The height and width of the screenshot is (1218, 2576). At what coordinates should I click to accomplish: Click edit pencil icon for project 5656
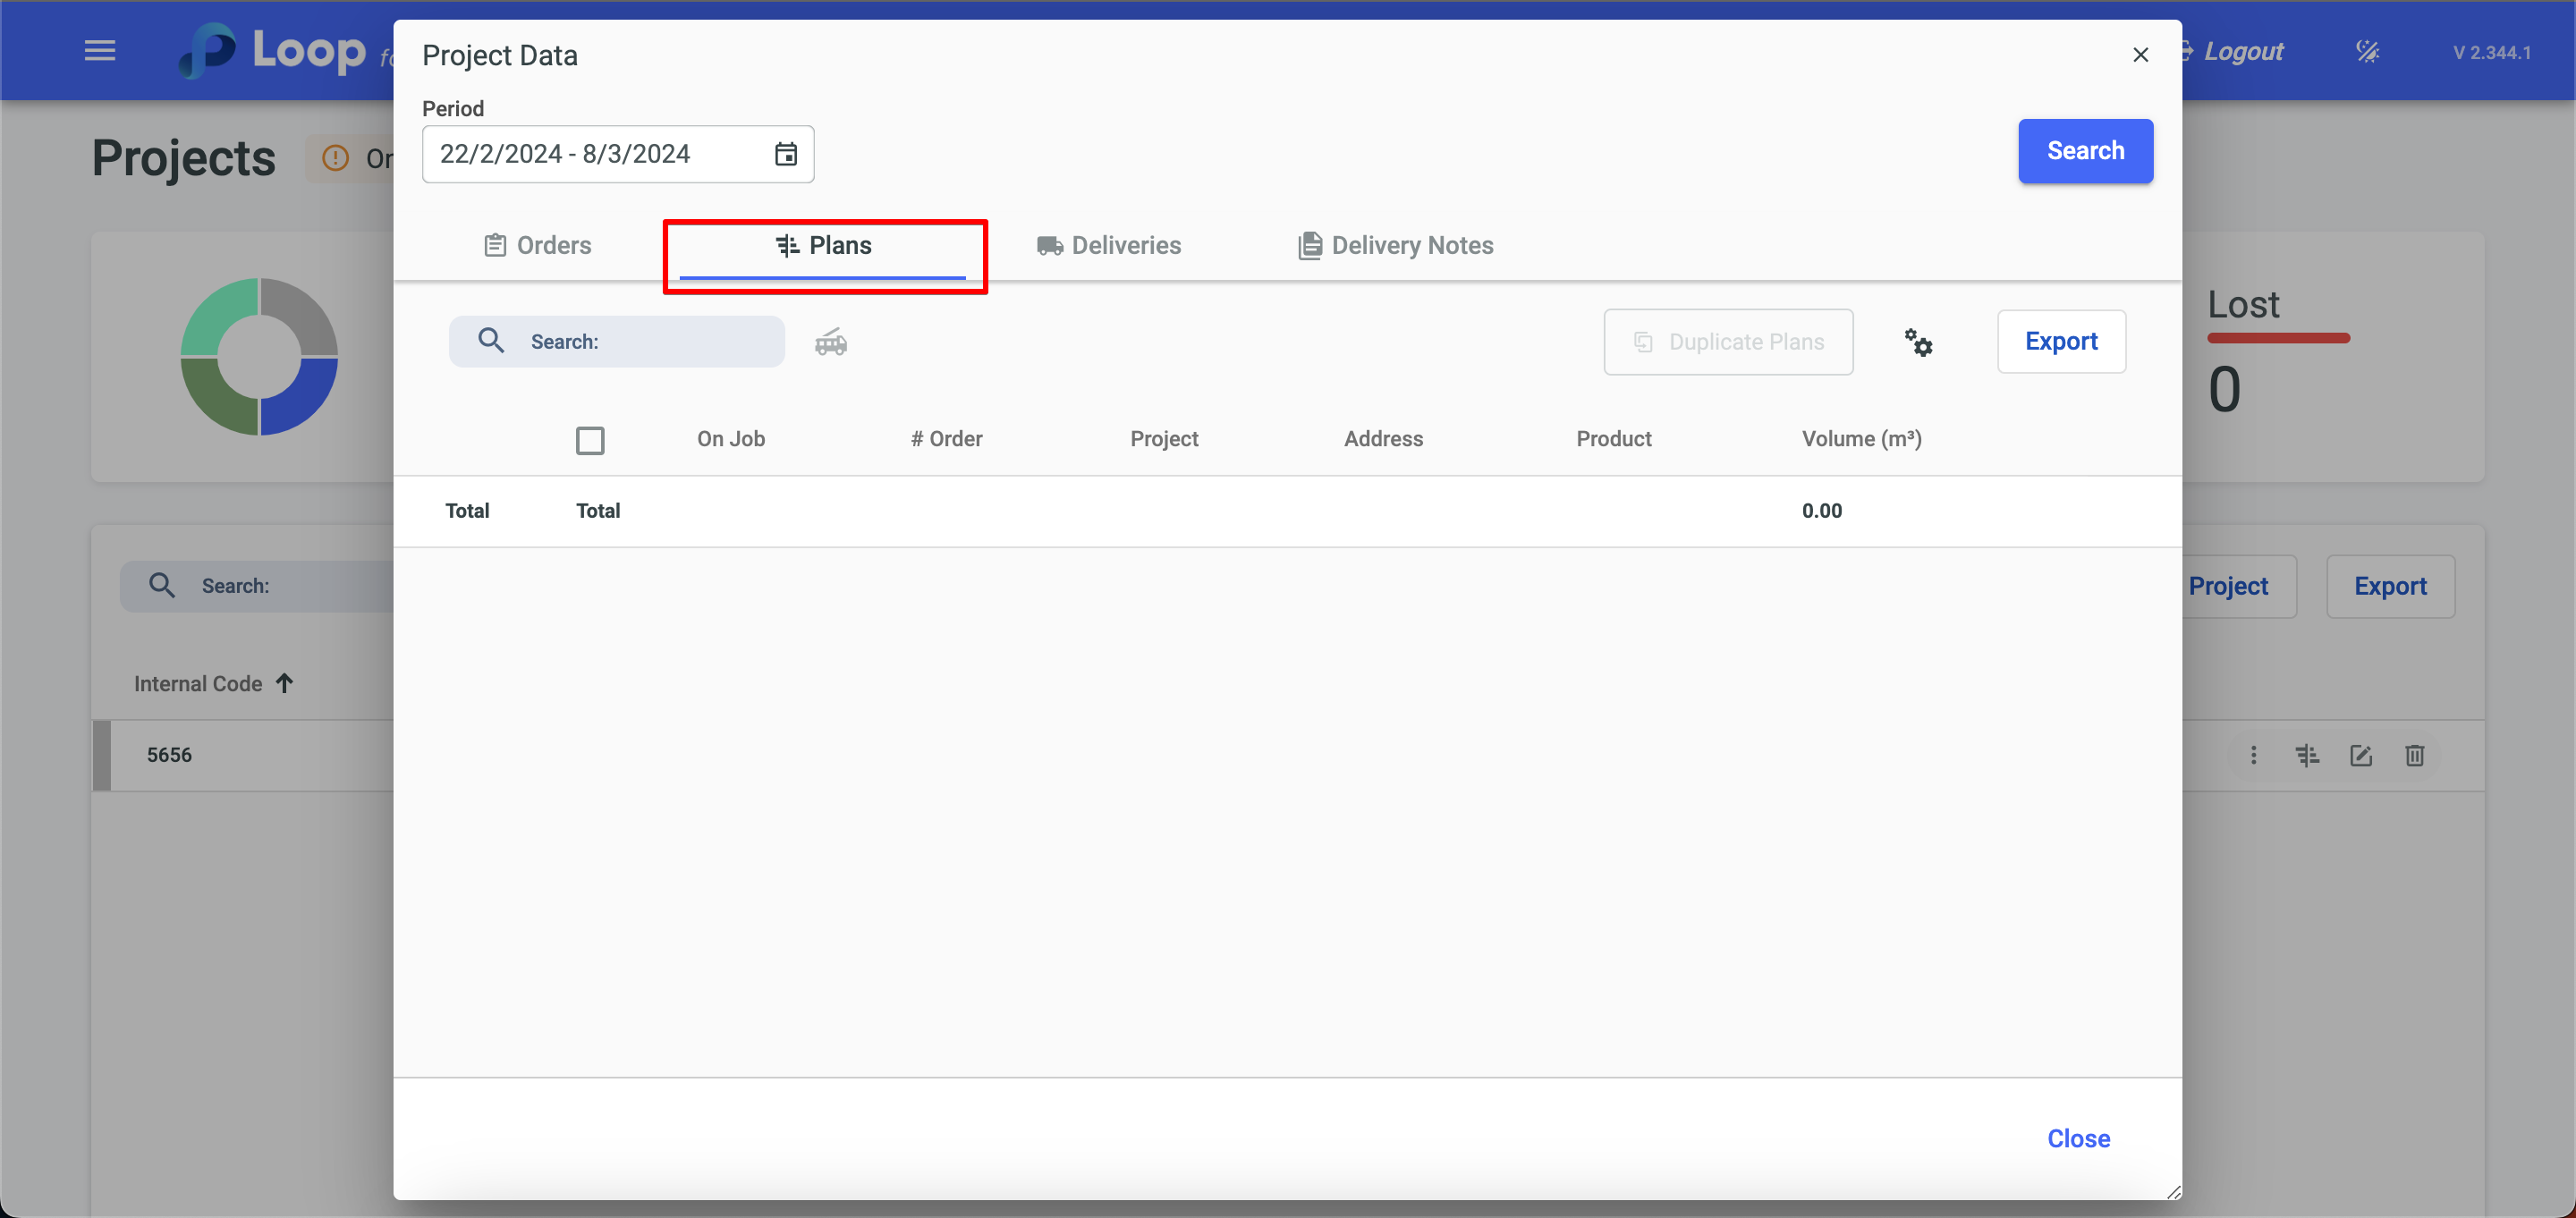[2360, 755]
